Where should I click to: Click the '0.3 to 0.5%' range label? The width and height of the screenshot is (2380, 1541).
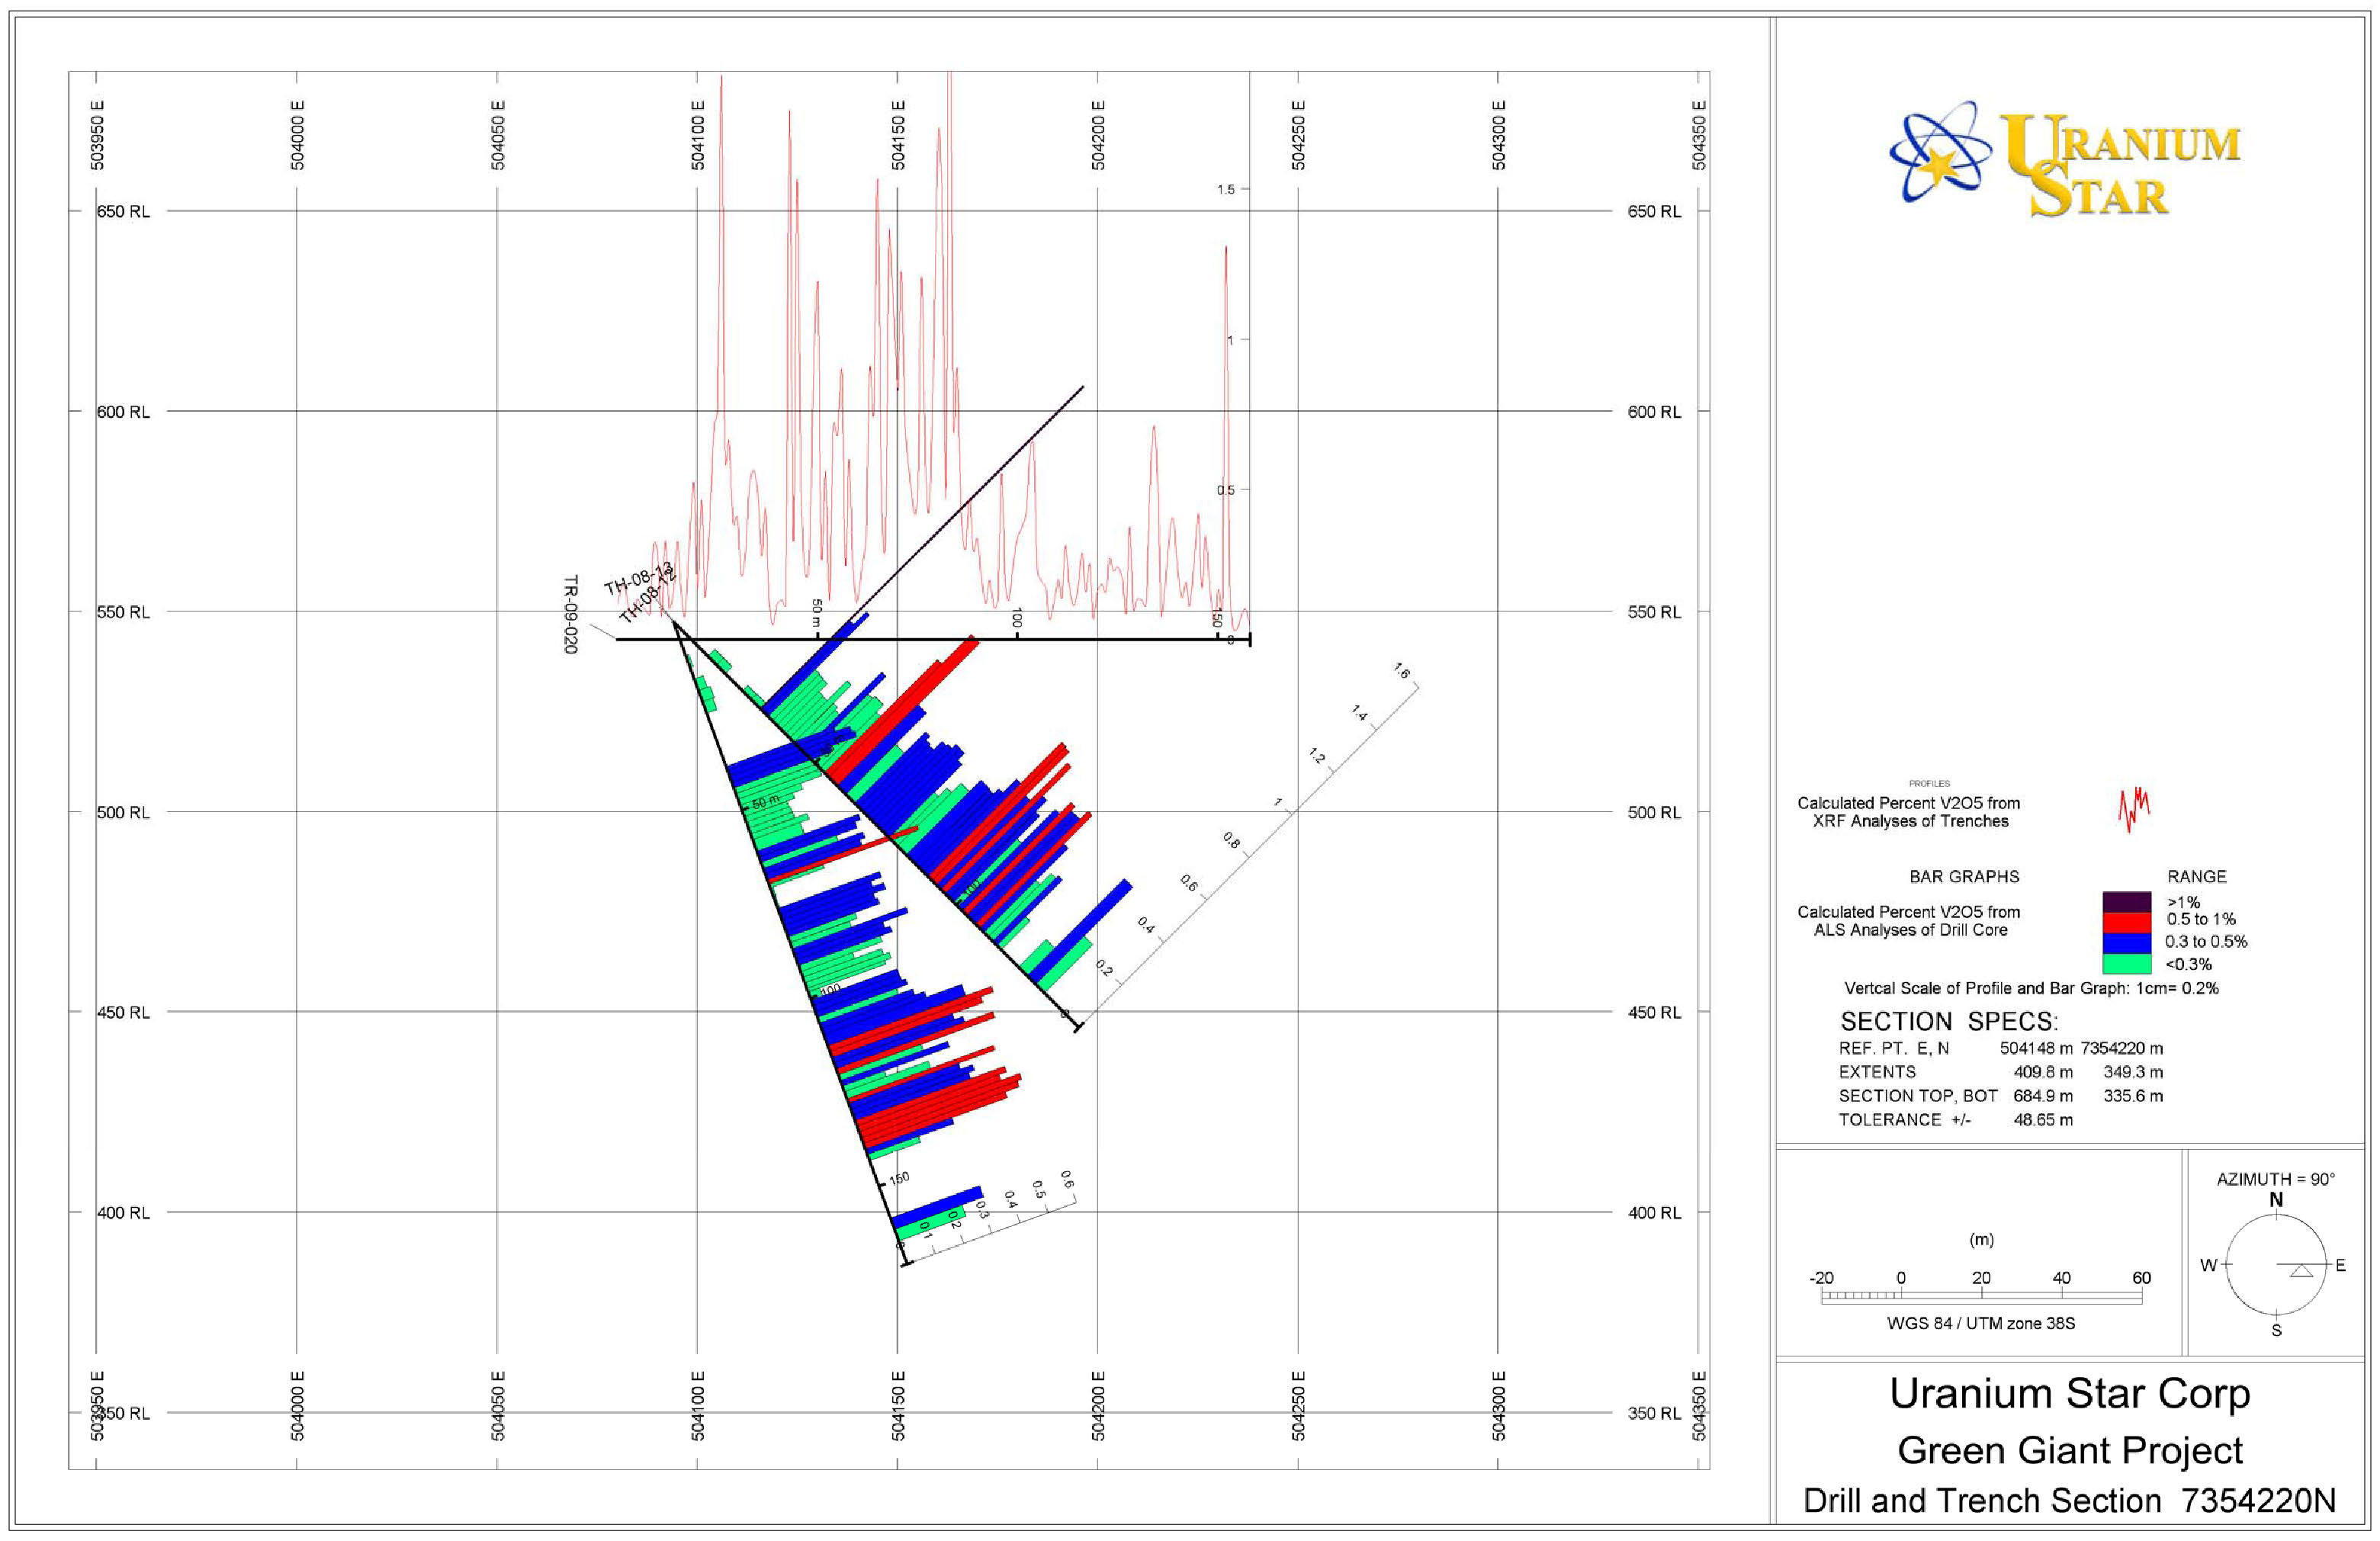(x=2205, y=942)
